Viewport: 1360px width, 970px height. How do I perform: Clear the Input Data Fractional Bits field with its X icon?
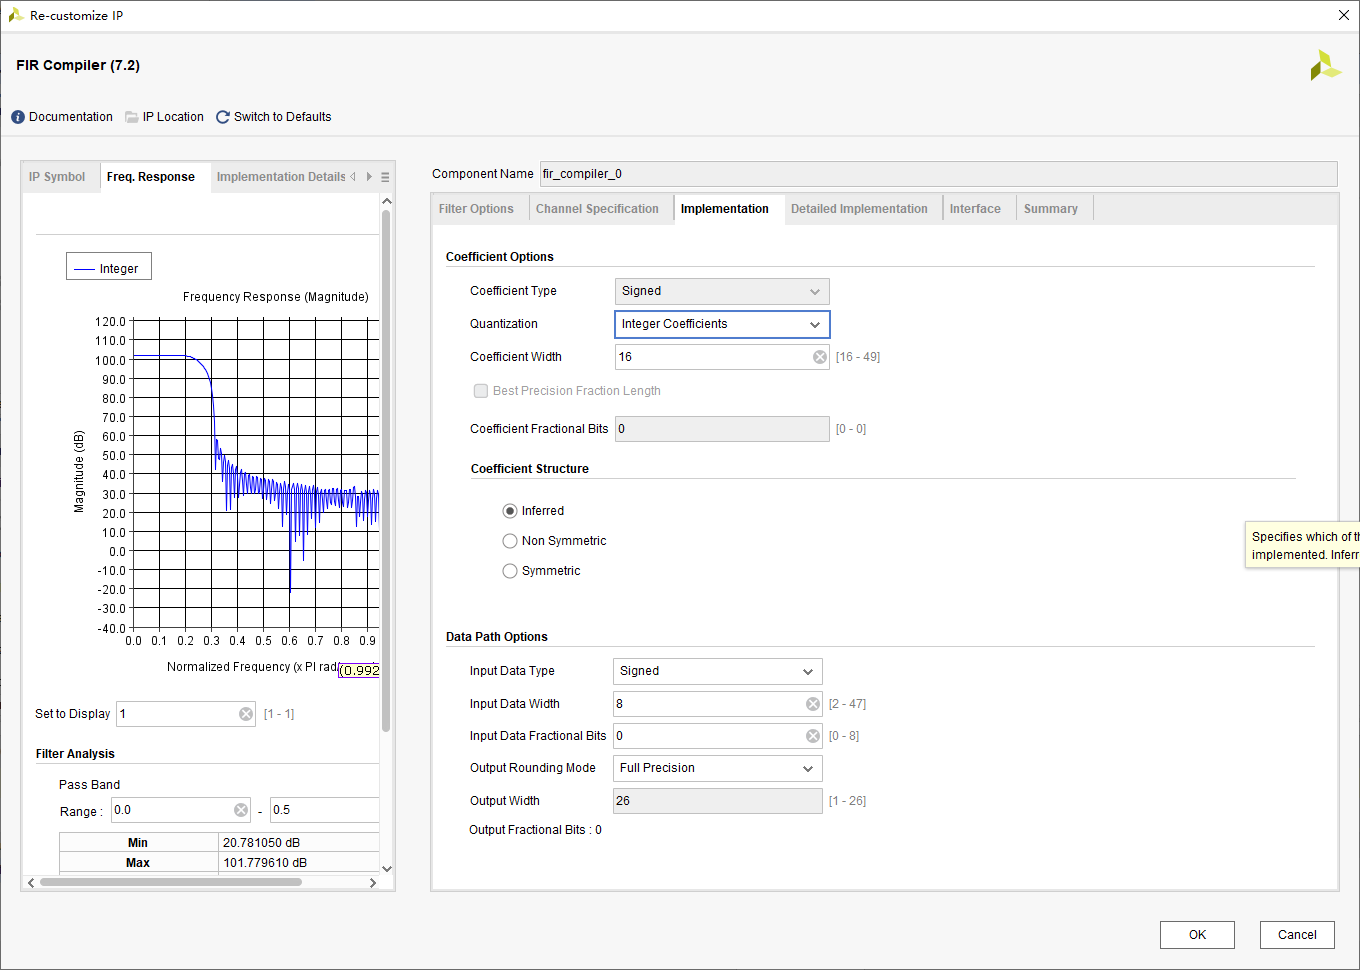[813, 736]
